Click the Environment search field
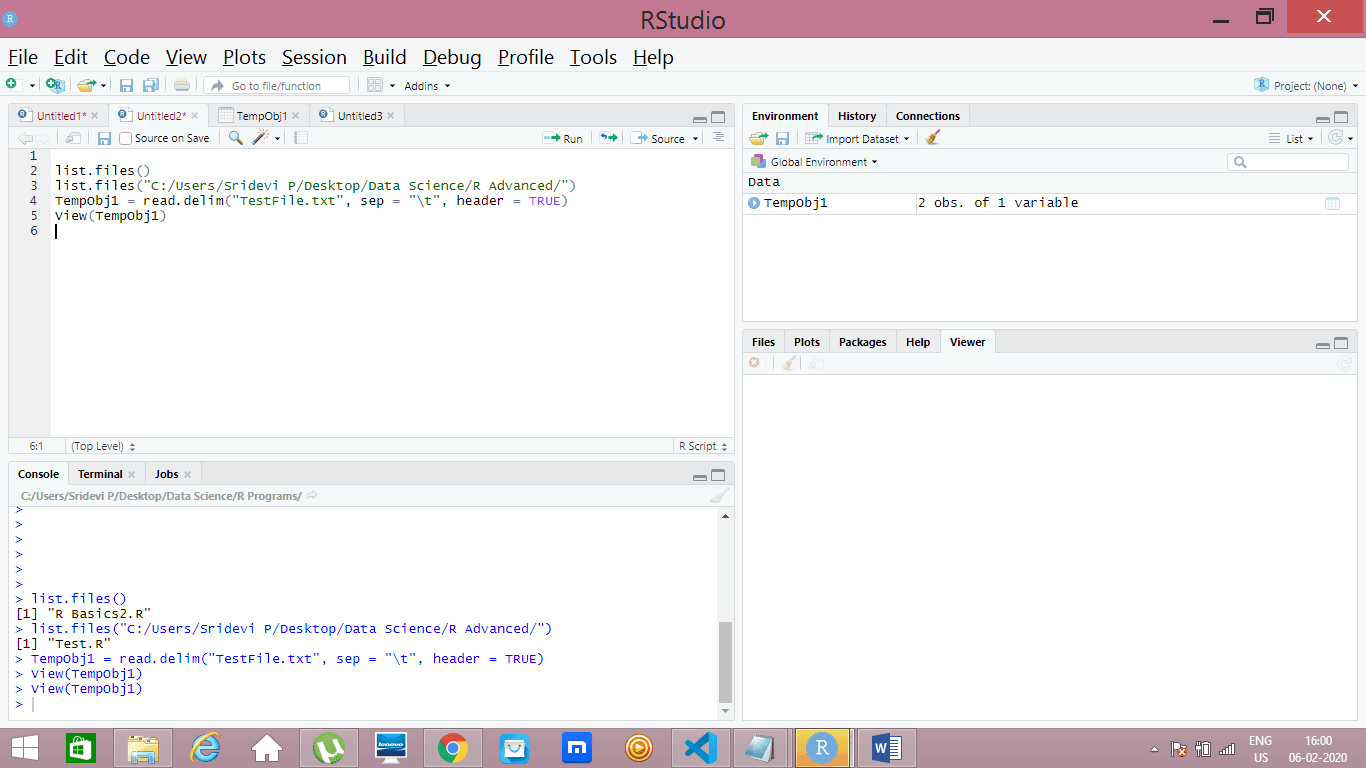Image resolution: width=1366 pixels, height=768 pixels. [1288, 161]
